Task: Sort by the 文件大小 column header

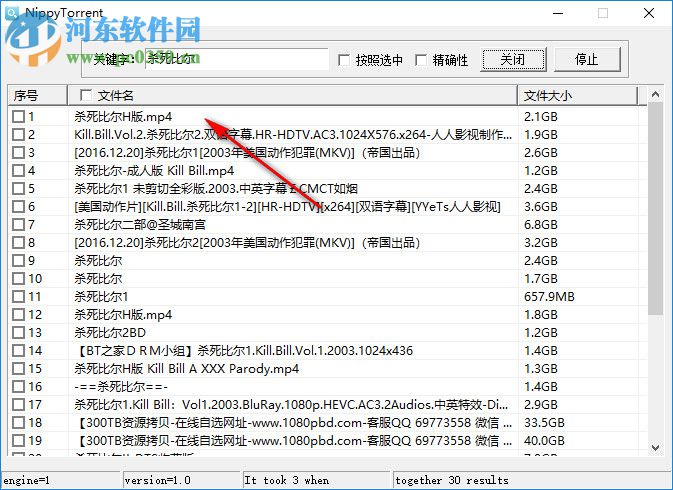Action: tap(578, 95)
